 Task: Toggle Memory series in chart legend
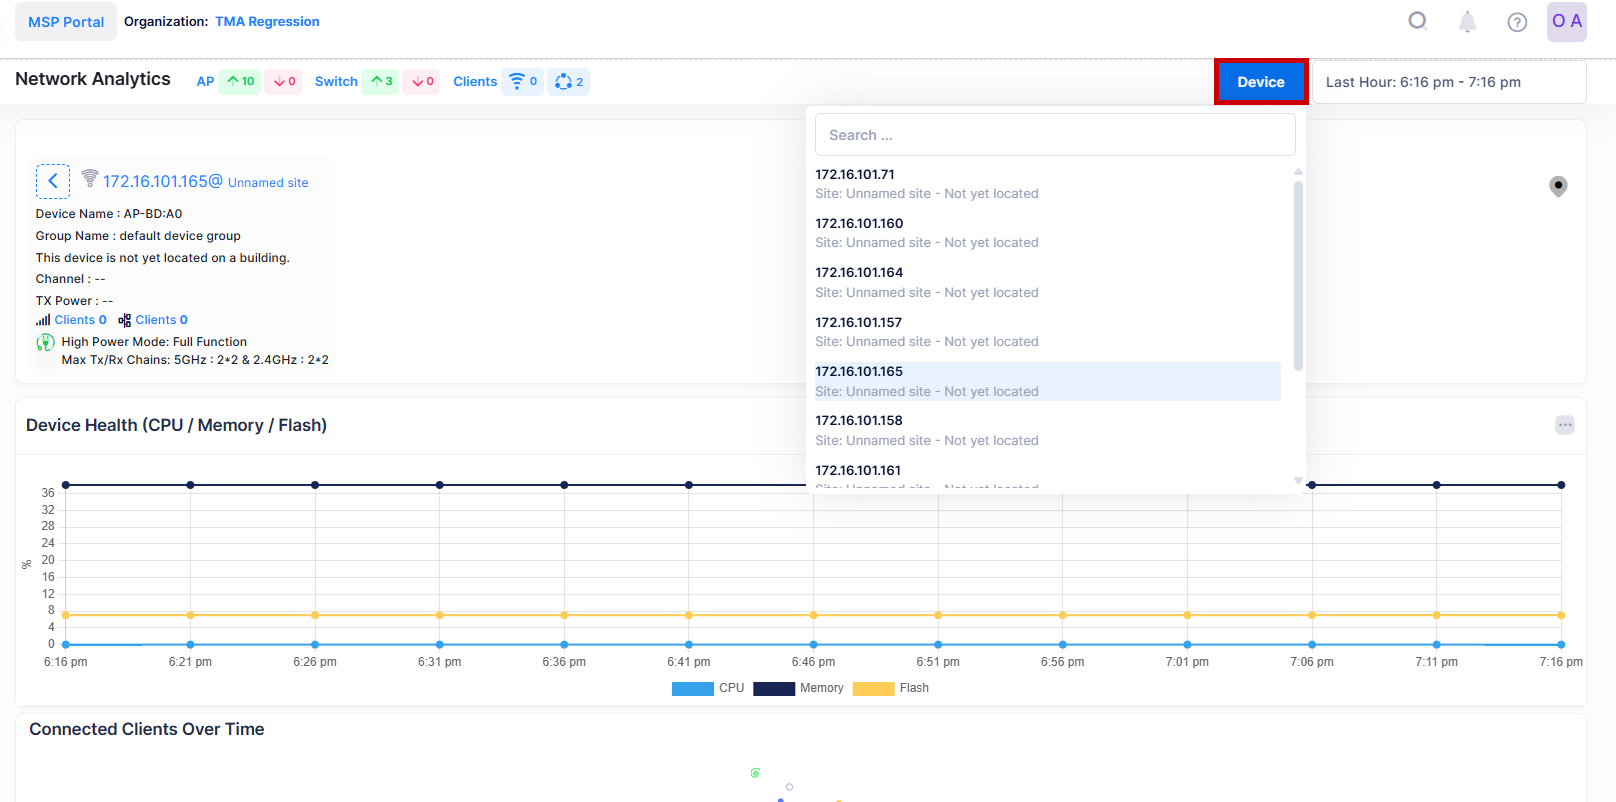pyautogui.click(x=798, y=688)
